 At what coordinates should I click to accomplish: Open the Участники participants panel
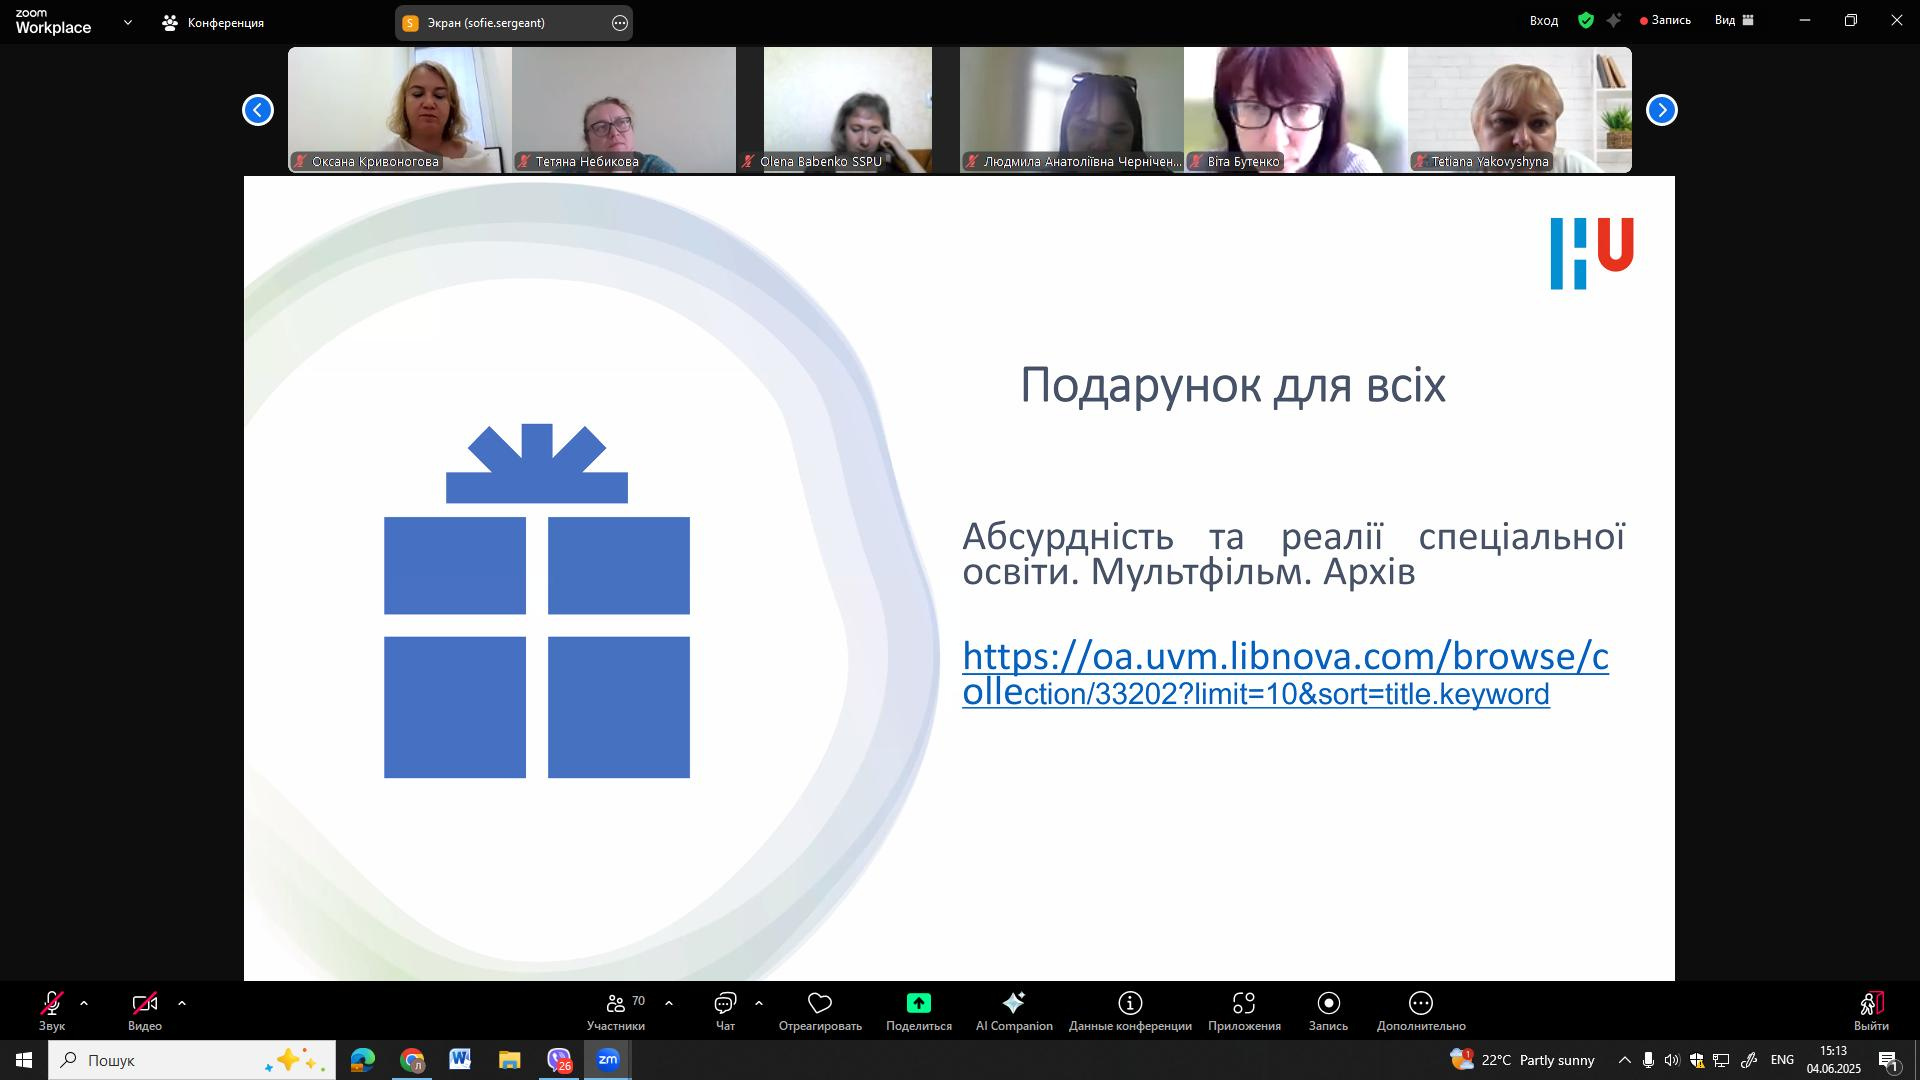tap(616, 1011)
